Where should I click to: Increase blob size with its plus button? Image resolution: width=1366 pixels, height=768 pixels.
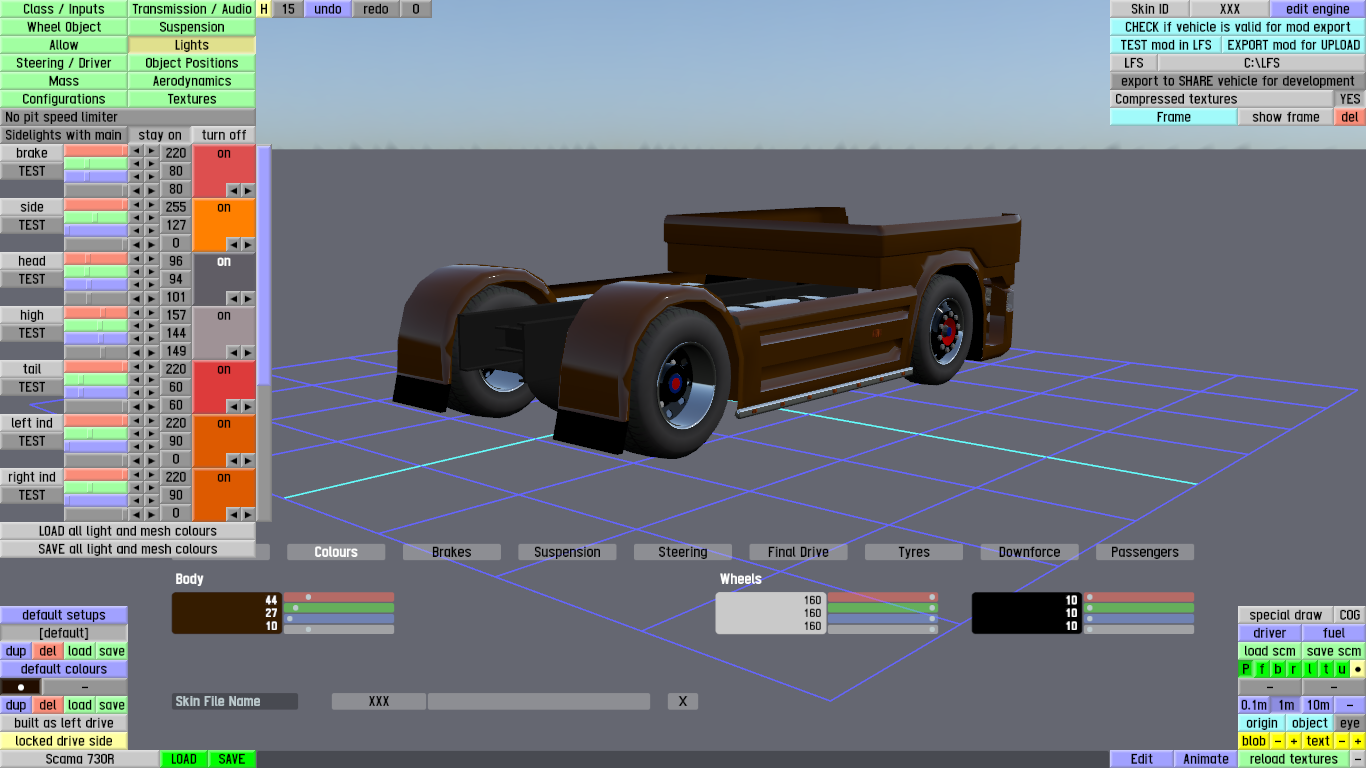pos(1294,741)
